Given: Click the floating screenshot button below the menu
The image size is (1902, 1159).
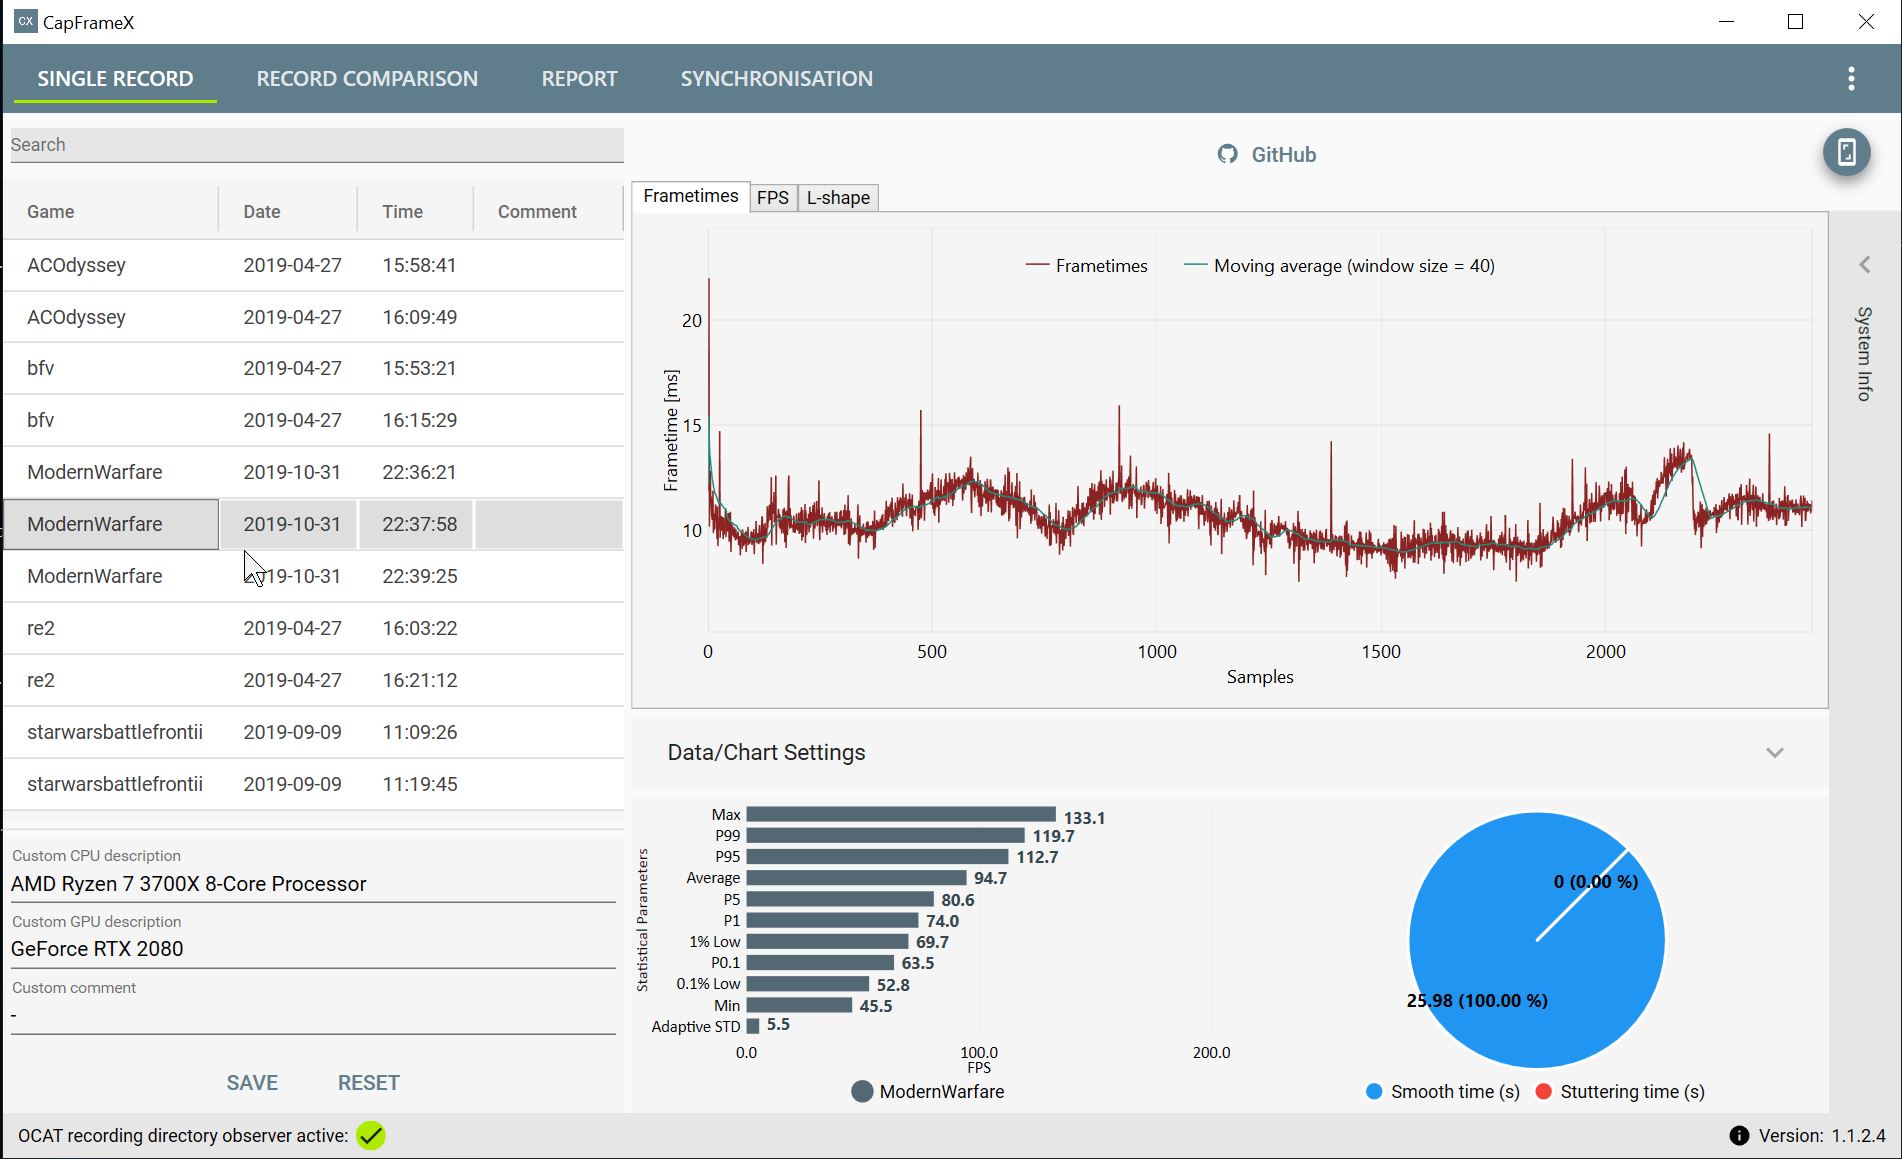Looking at the screenshot, I should (x=1846, y=152).
